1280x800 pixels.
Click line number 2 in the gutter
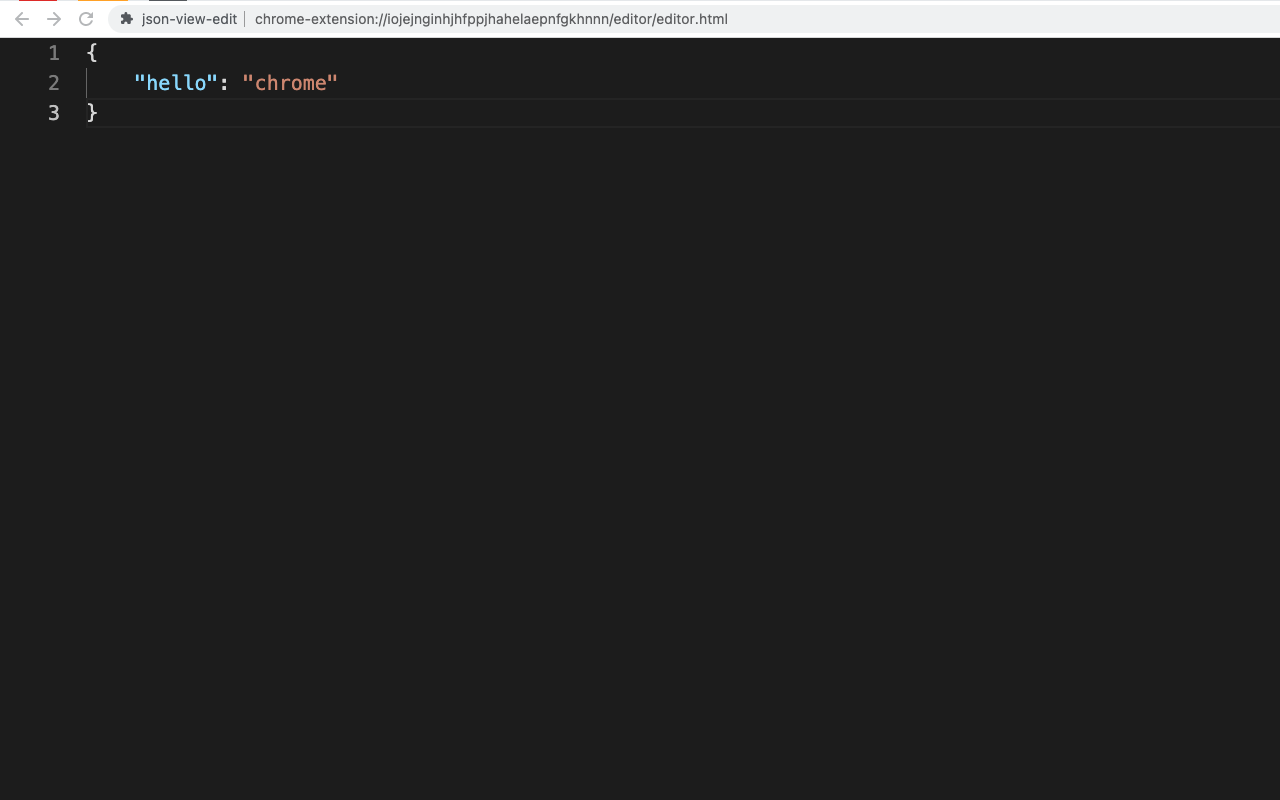pyautogui.click(x=54, y=83)
